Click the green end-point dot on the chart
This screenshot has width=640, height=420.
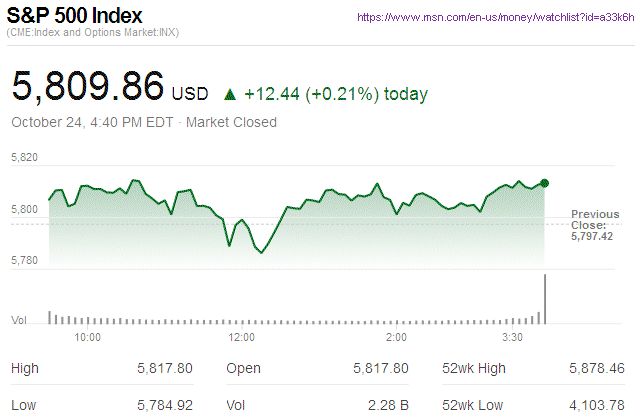544,183
